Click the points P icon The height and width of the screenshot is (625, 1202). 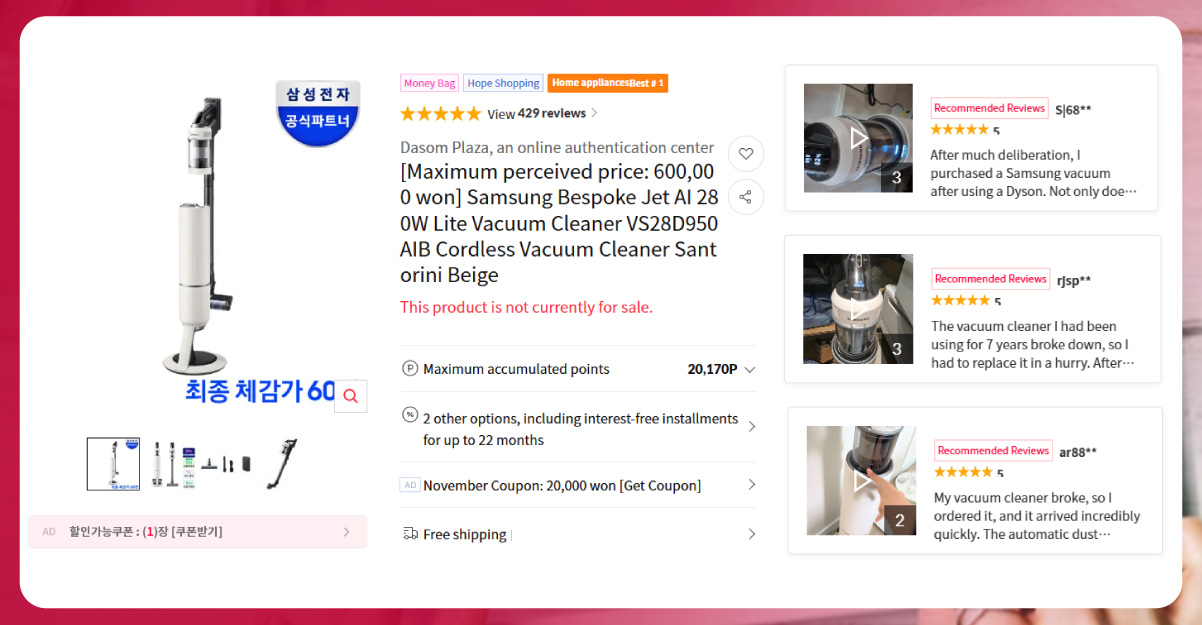[409, 368]
